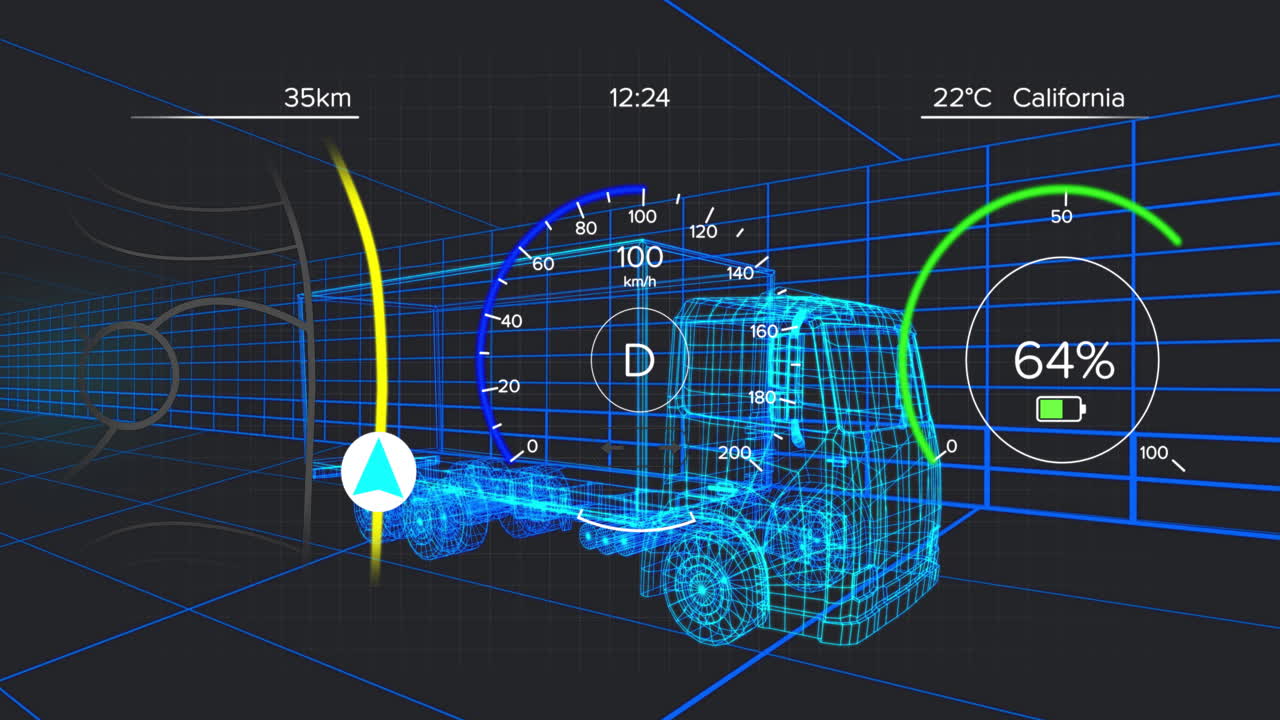Click the 20 mark on speedometer
The height and width of the screenshot is (720, 1280).
pos(509,386)
